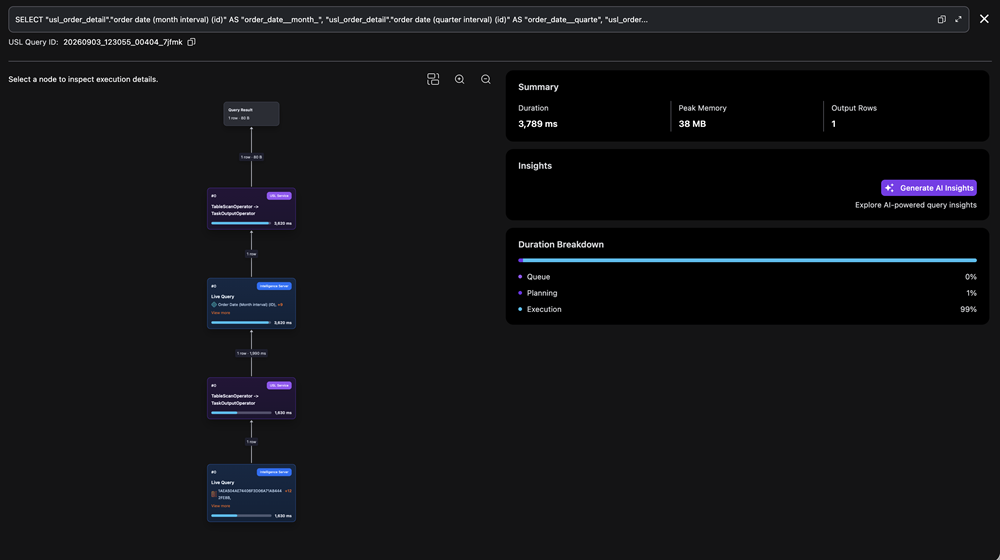
Task: Expand the SQL query box
Action: click(958, 19)
